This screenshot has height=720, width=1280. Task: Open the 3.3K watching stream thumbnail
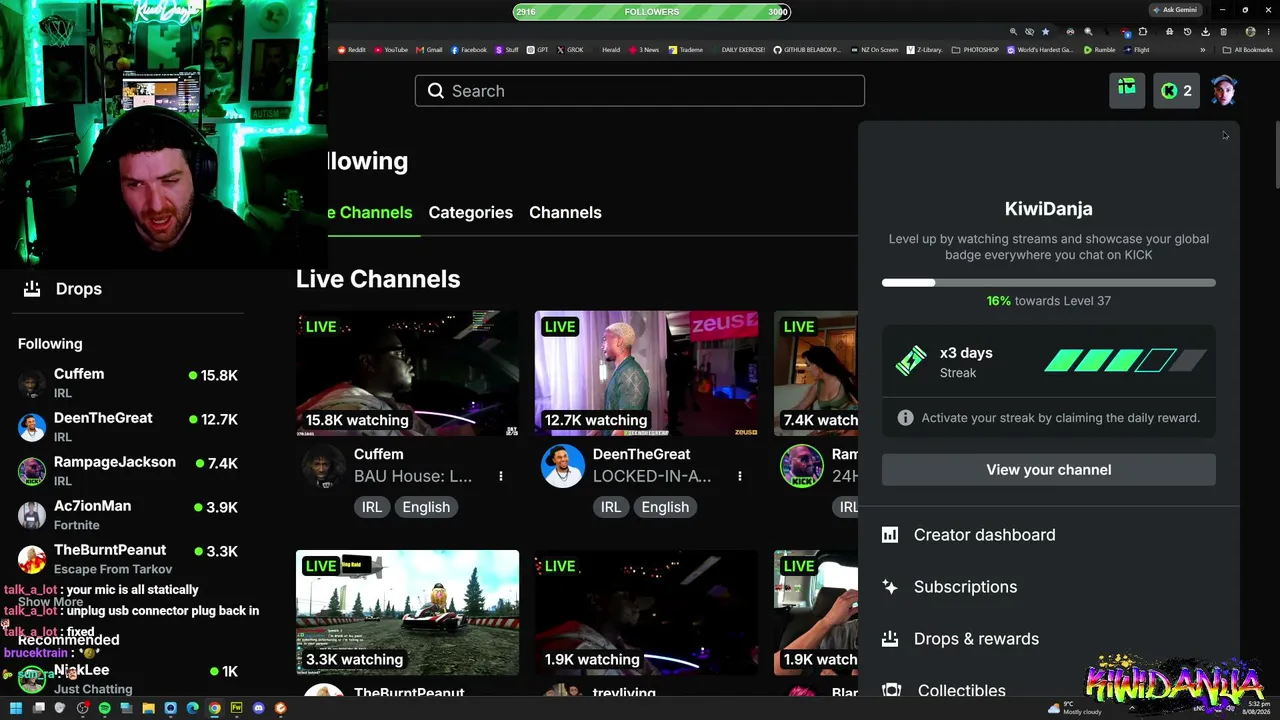[x=407, y=612]
